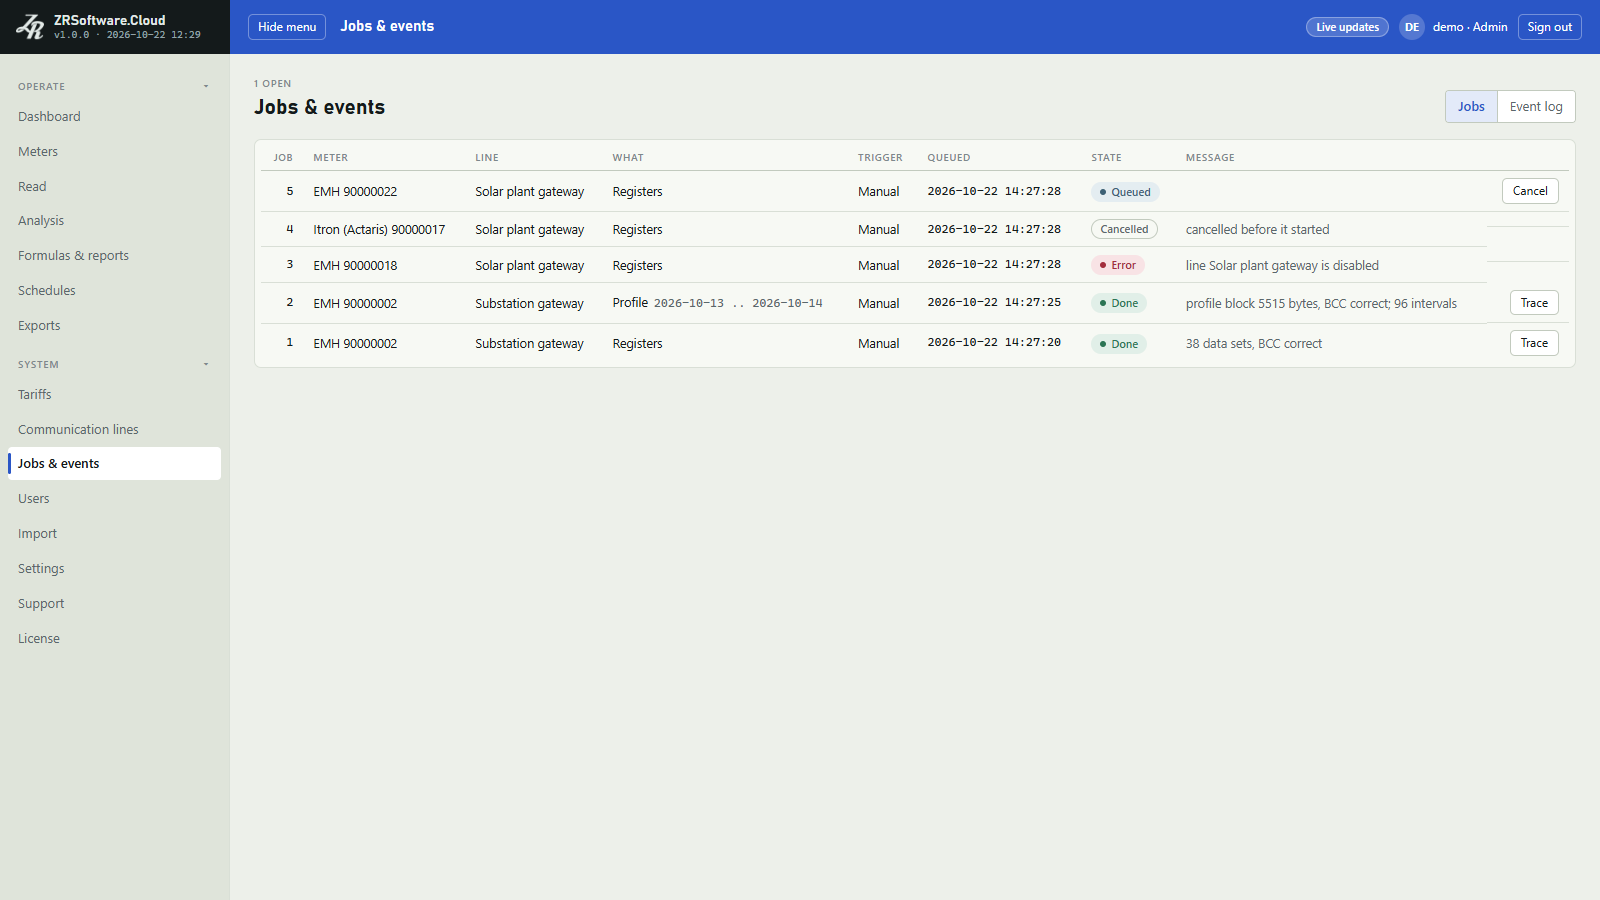Click 'demo · Admin' user label
1600x900 pixels.
click(1470, 27)
